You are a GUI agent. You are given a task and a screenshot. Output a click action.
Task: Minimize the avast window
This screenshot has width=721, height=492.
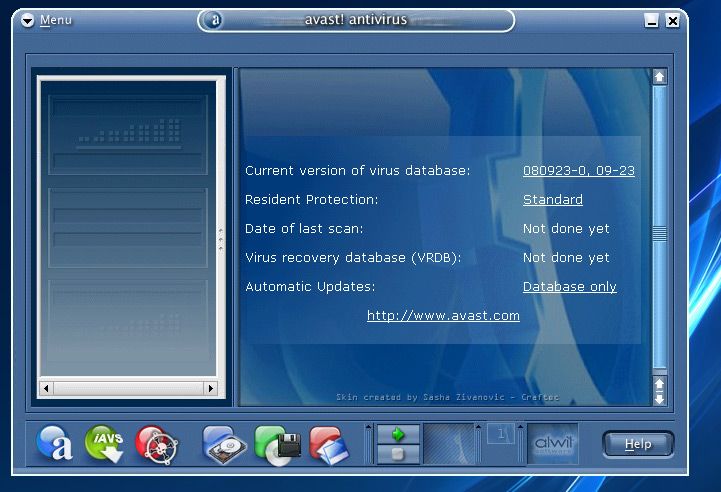[x=651, y=21]
